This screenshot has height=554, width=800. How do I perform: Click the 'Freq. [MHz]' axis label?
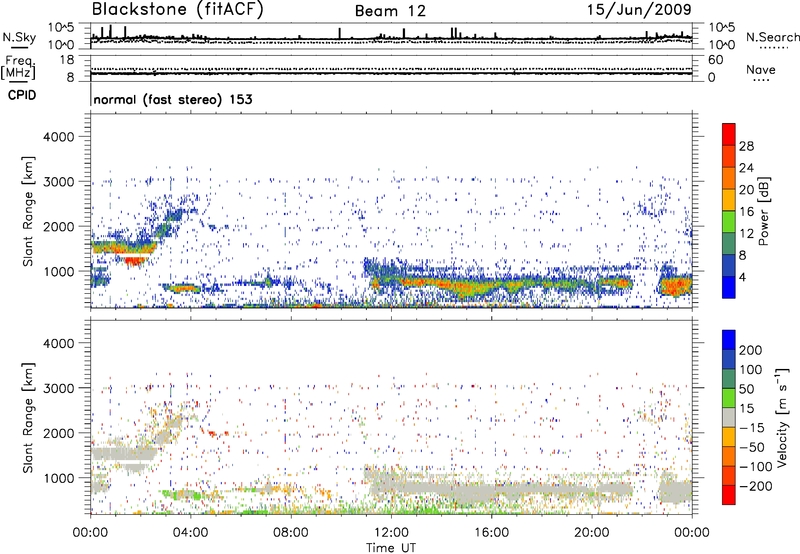coord(18,68)
